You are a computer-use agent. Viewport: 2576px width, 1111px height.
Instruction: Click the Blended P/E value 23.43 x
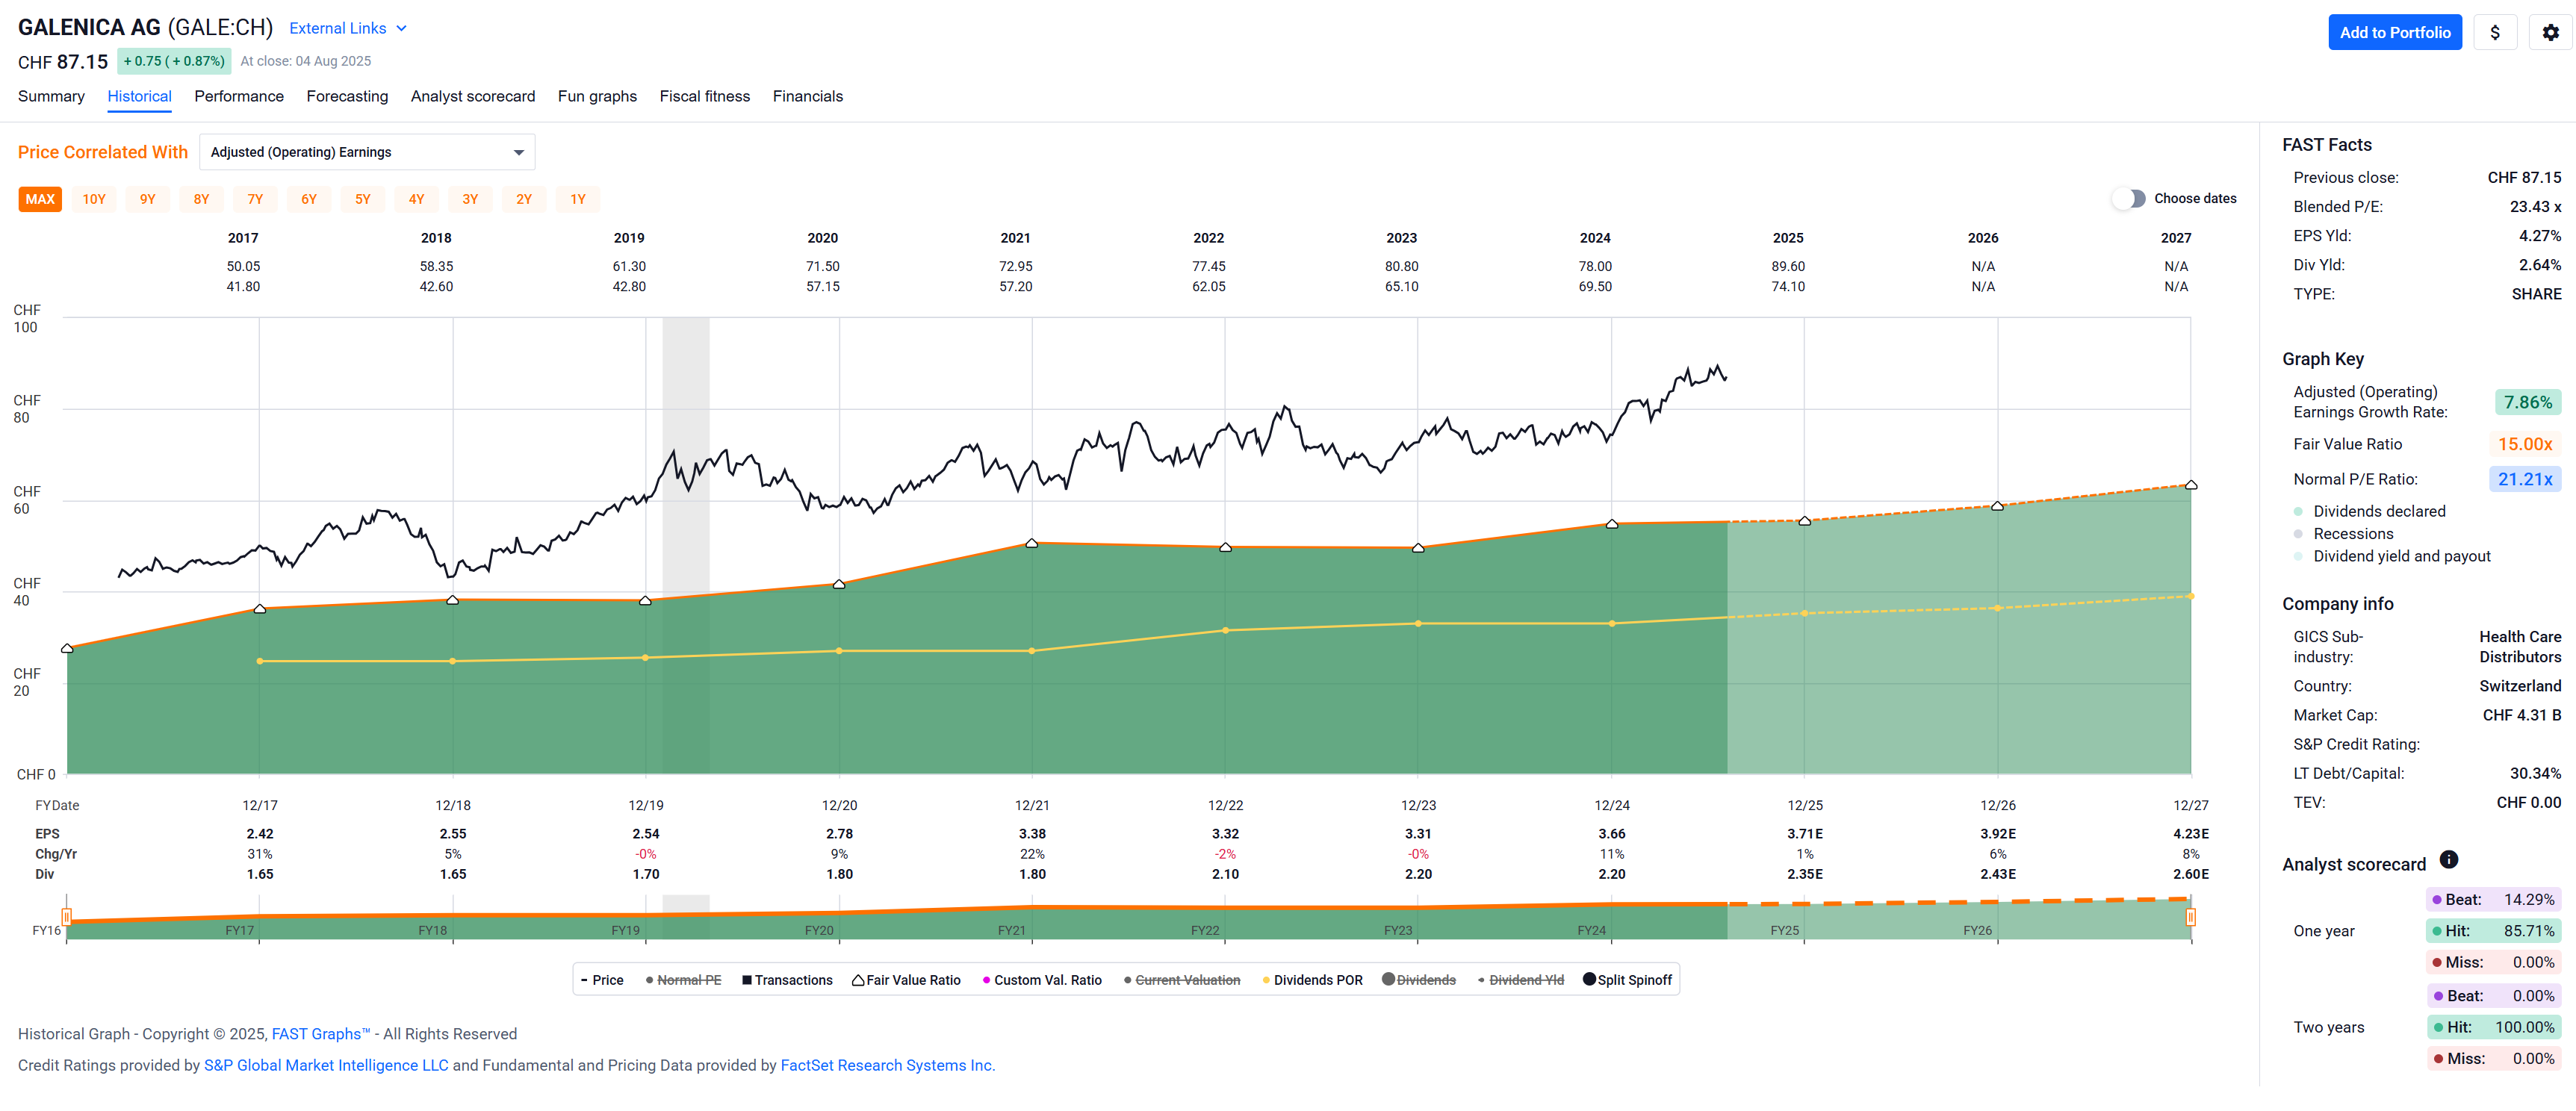pyautogui.click(x=2535, y=206)
